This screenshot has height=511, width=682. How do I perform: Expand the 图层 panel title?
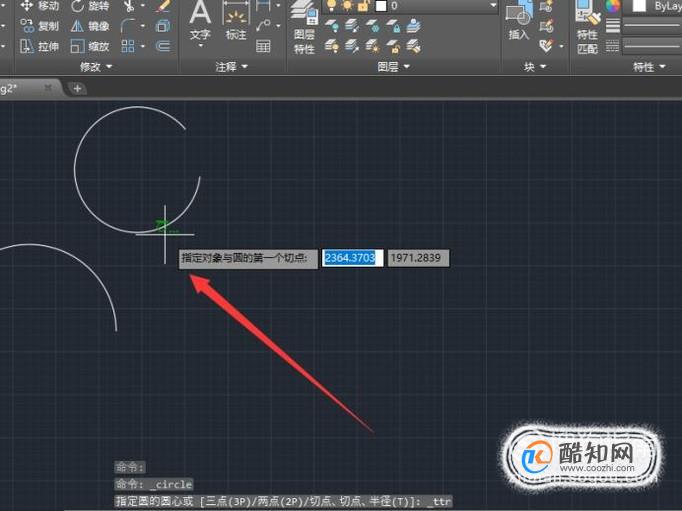click(393, 67)
